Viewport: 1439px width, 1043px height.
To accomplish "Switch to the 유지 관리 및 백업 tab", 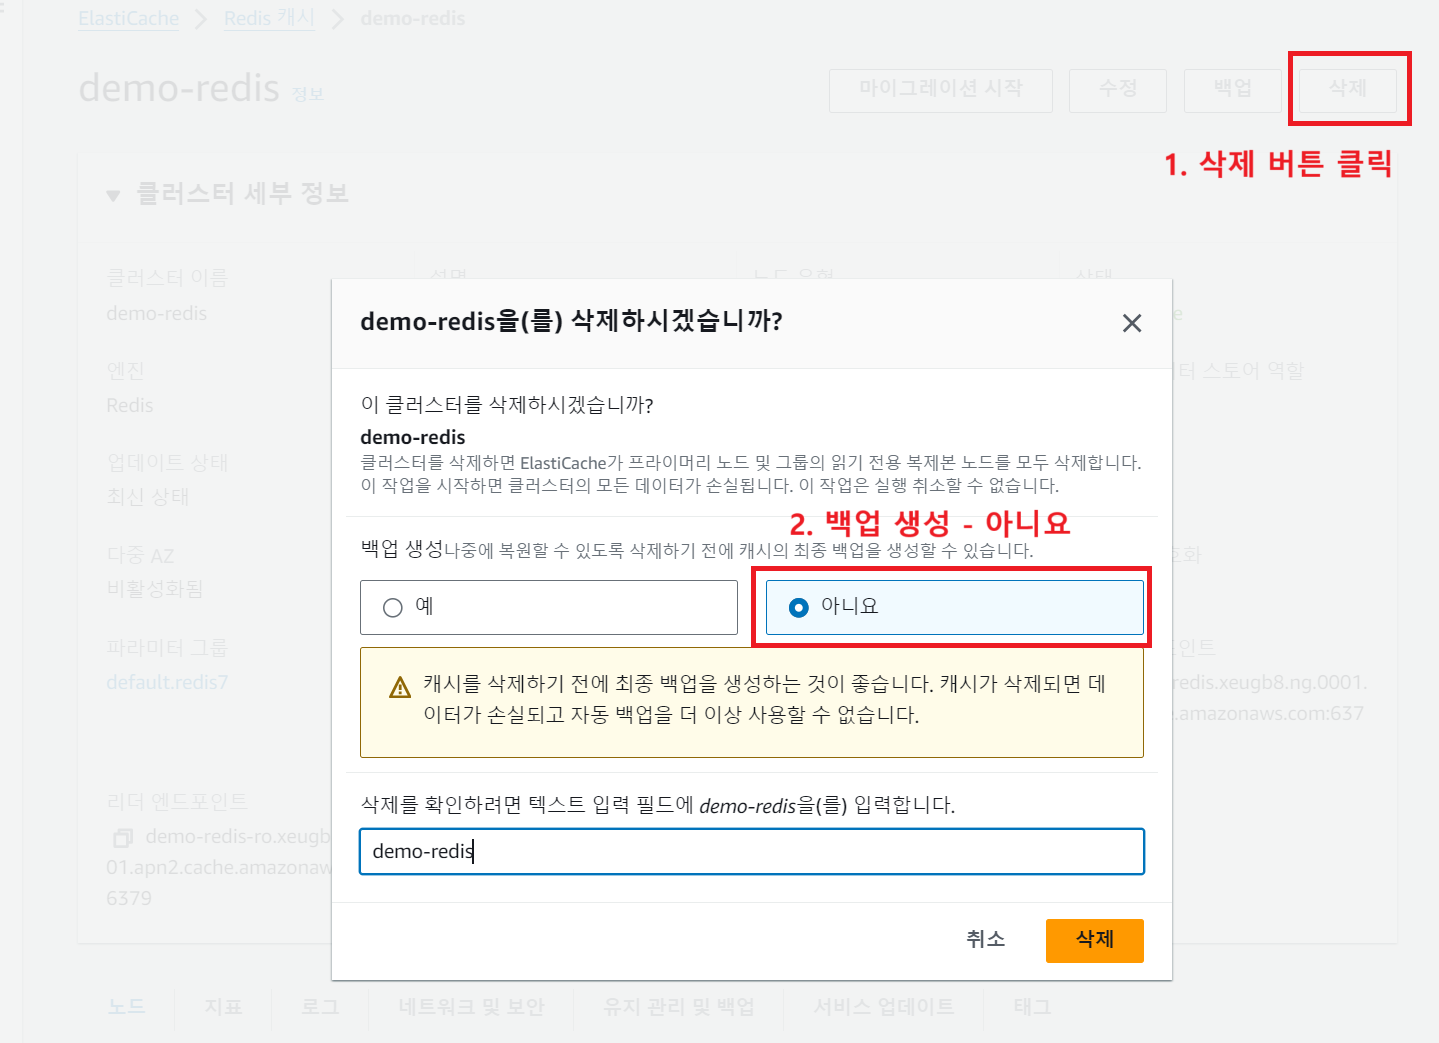I will pos(679,1007).
